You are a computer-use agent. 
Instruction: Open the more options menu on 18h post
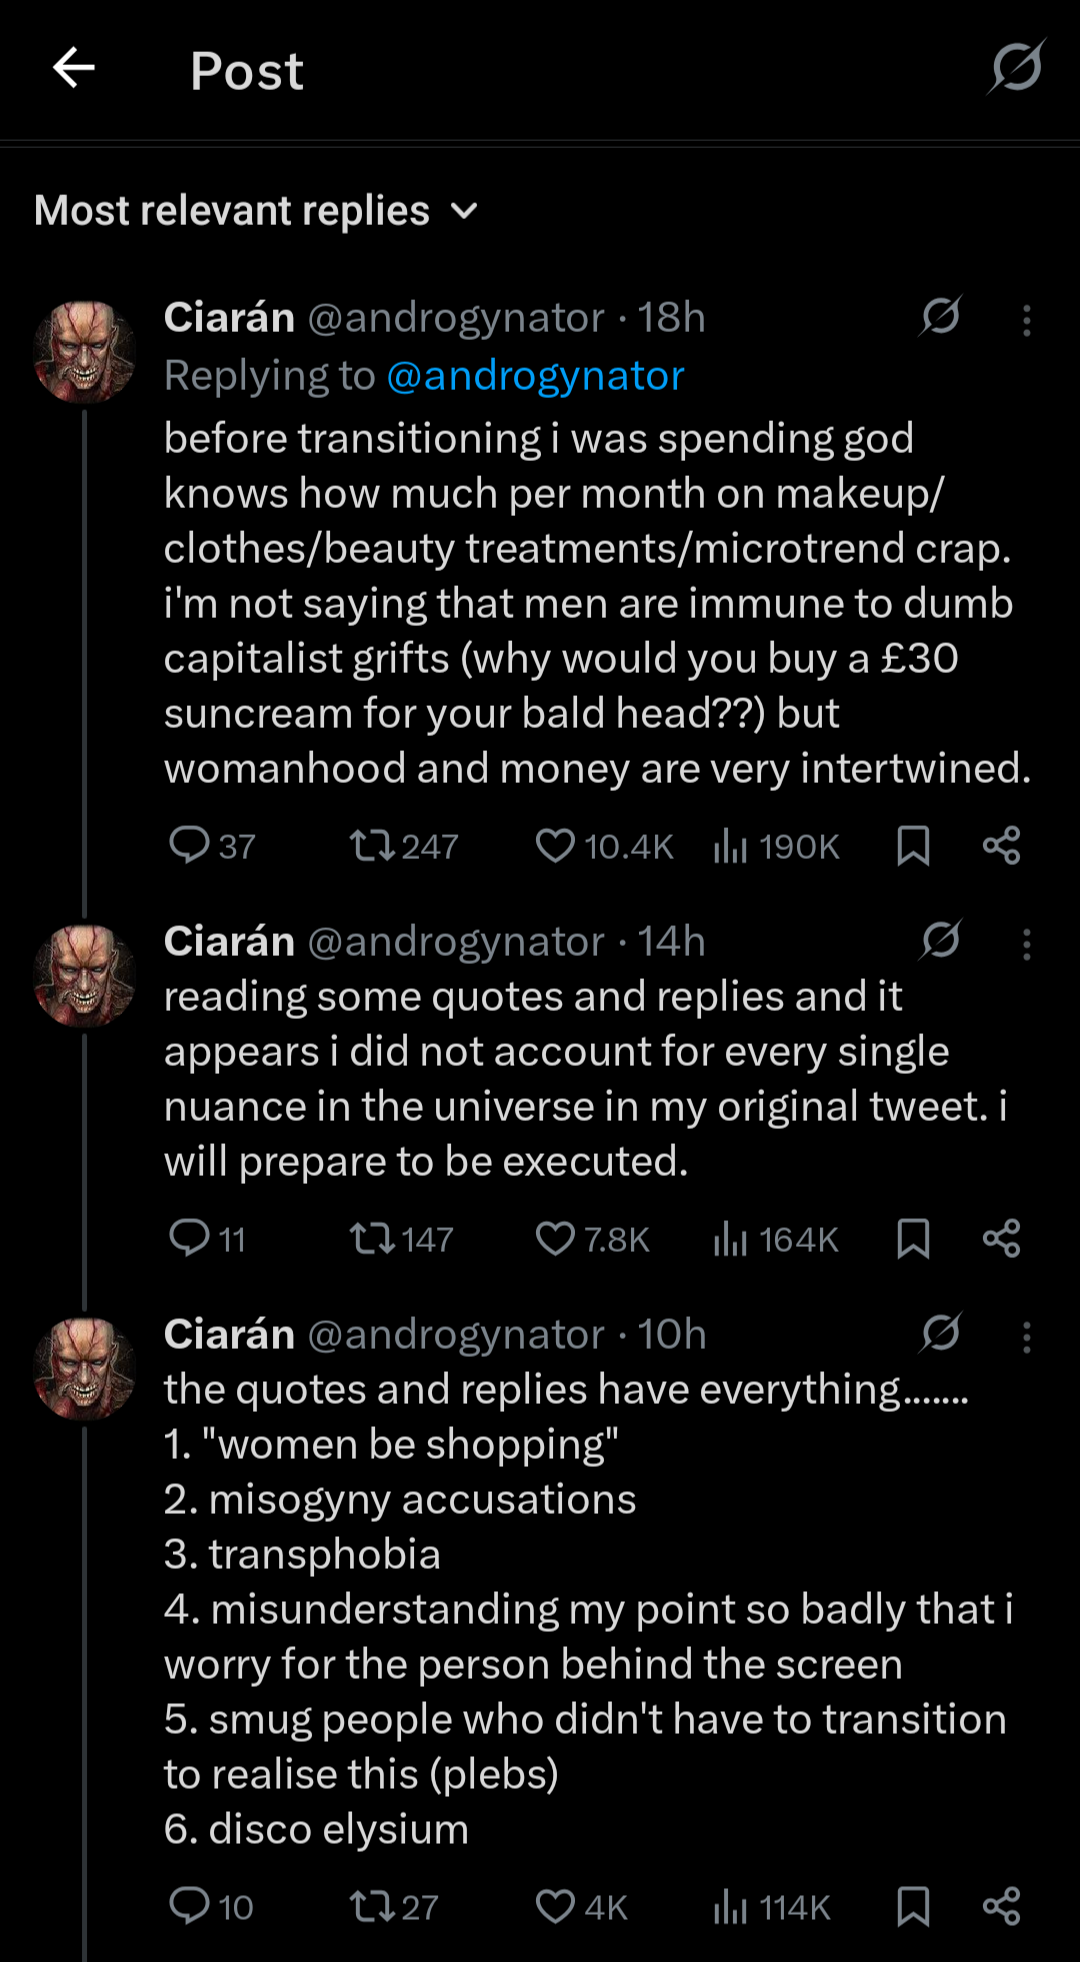pos(1026,320)
